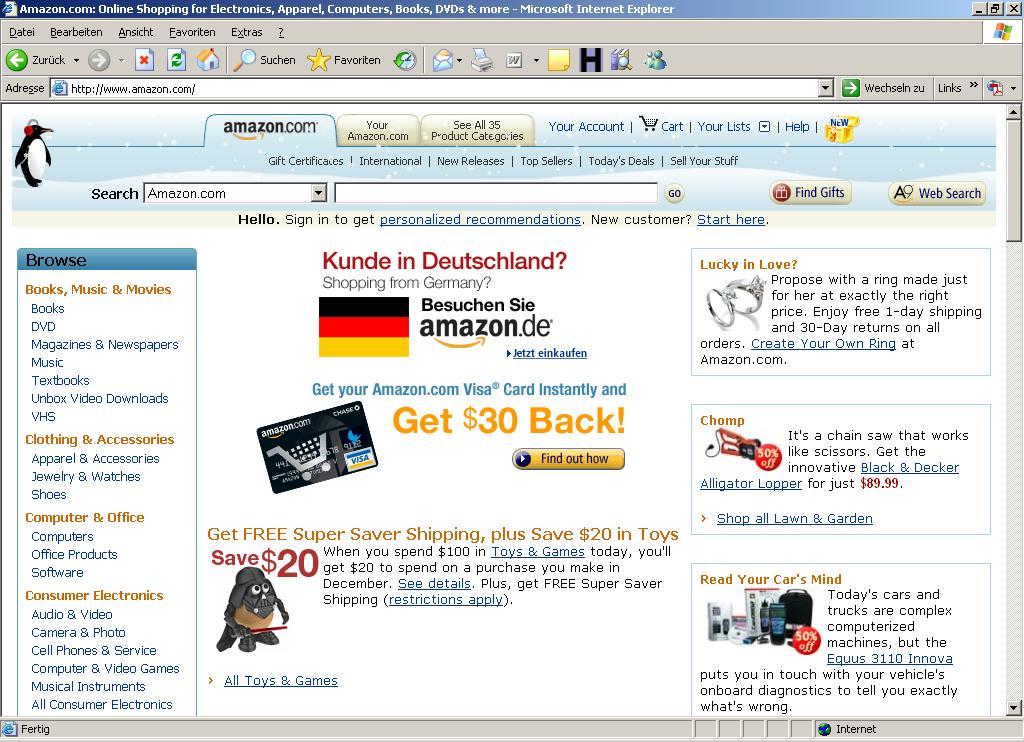1024x742 pixels.
Task: Click the black H toolbar icon
Action: click(x=590, y=60)
